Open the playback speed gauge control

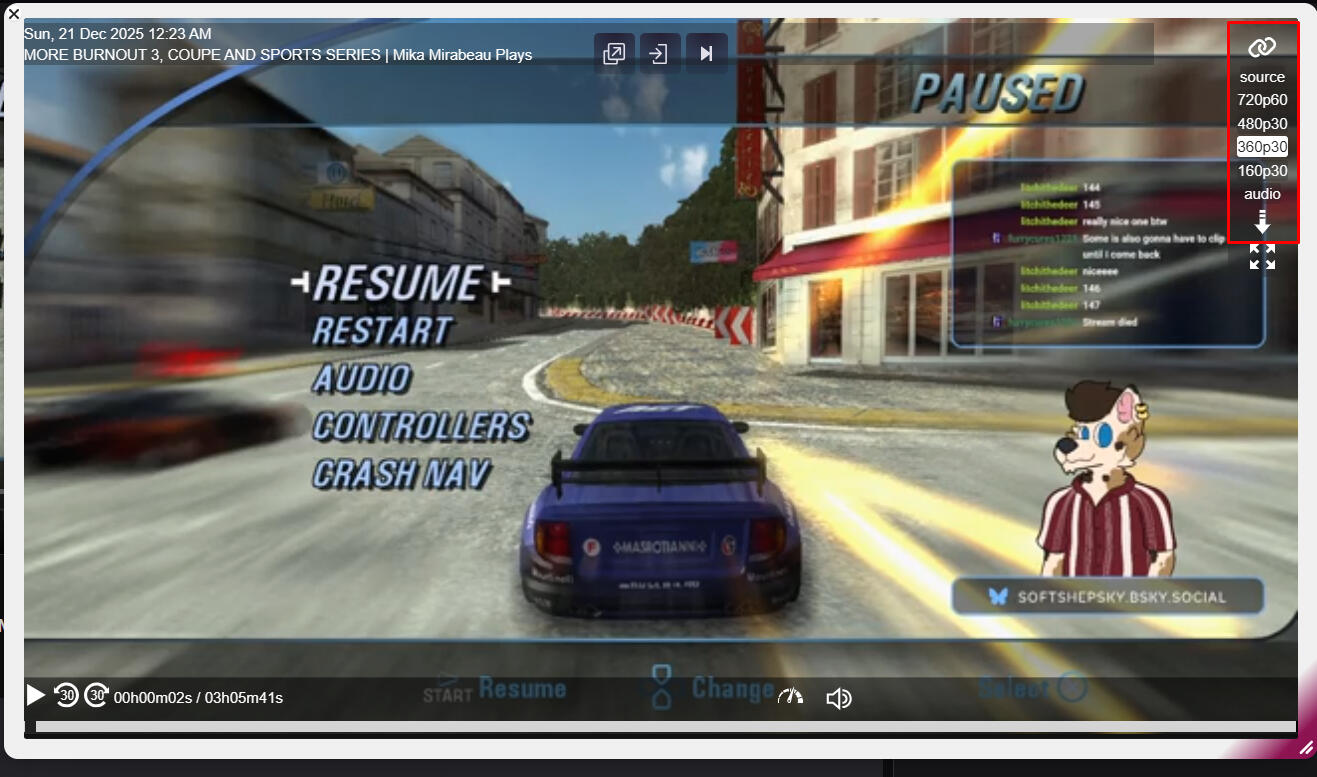(x=790, y=697)
